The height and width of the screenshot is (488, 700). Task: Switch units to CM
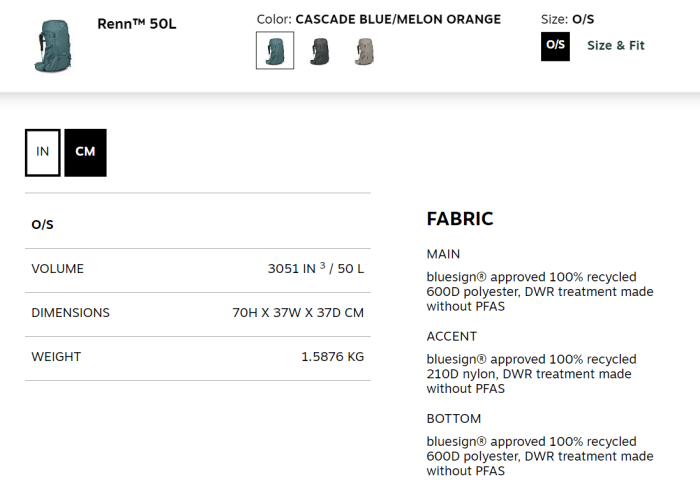[85, 153]
